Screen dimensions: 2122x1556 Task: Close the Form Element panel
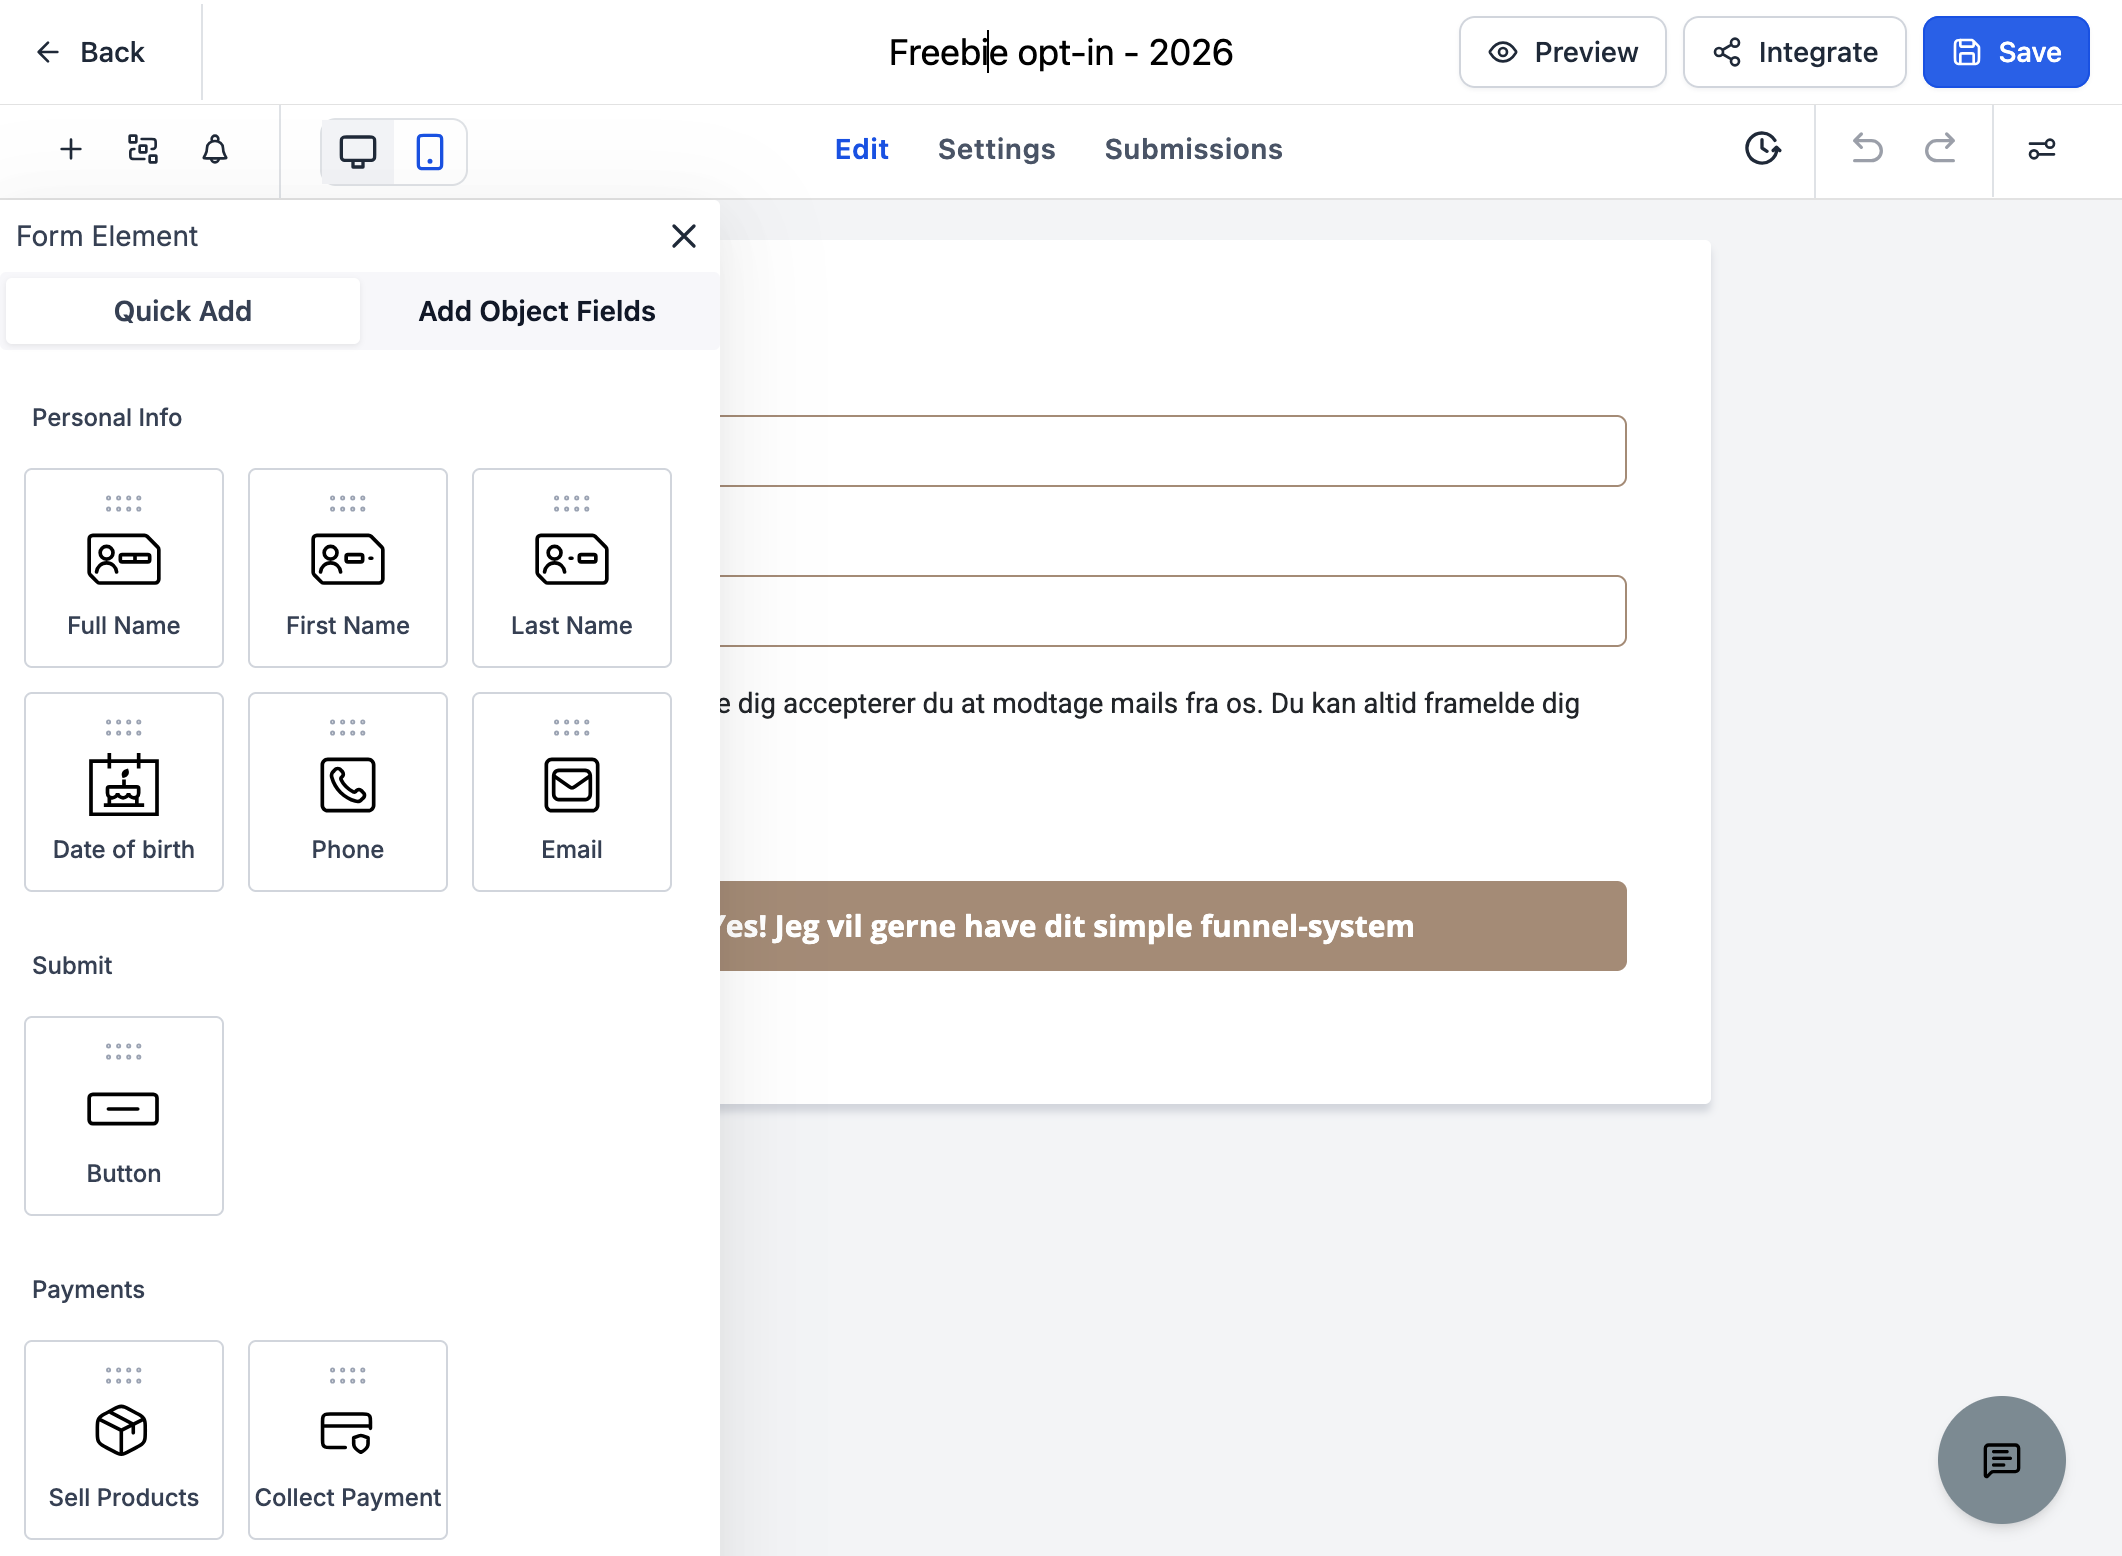[x=684, y=236]
